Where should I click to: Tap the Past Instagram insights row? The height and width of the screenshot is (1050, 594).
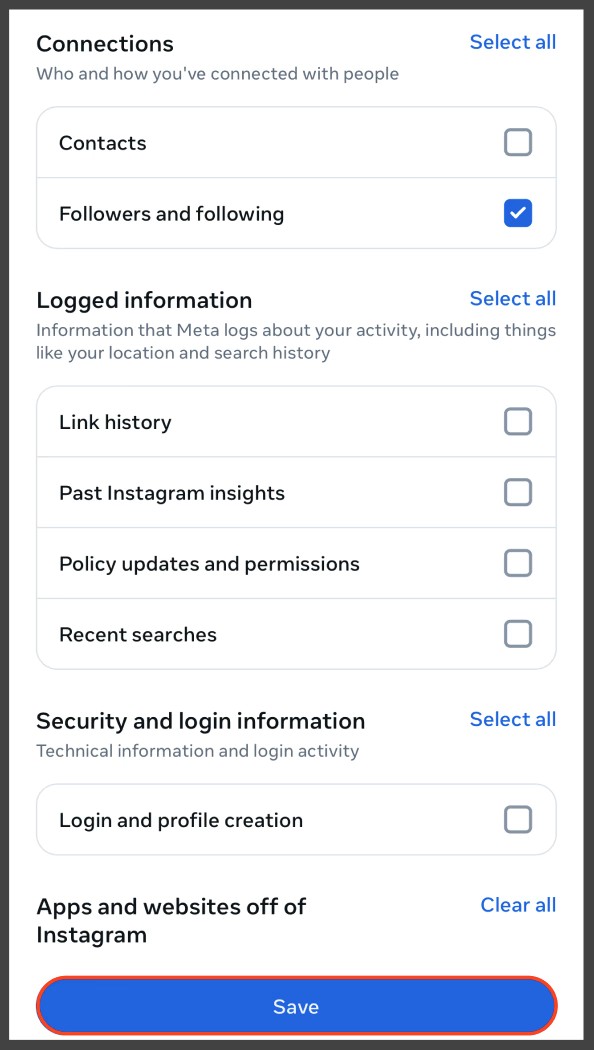click(173, 492)
